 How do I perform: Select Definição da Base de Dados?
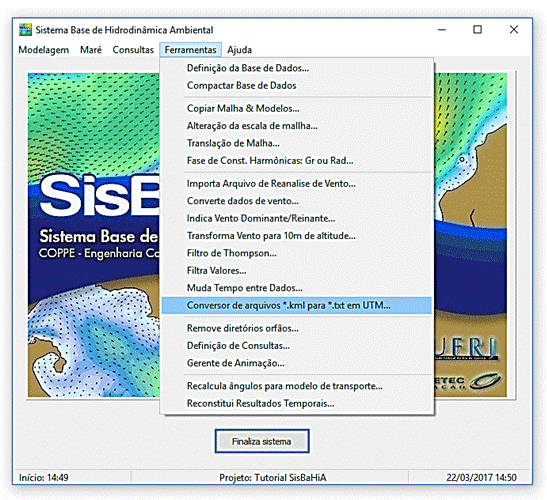point(297,68)
